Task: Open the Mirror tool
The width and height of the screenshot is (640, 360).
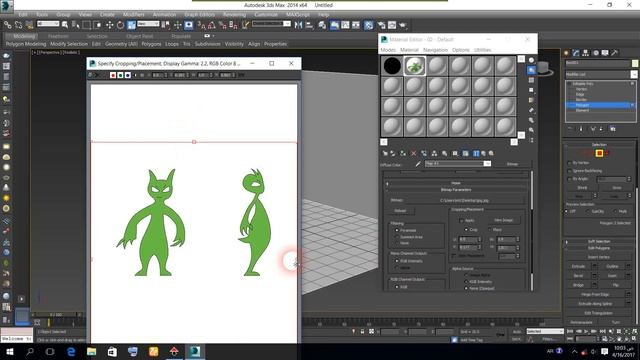Action: tap(298, 25)
